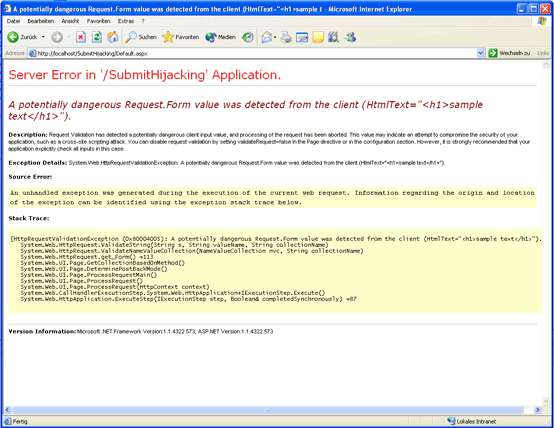Open the Forward history dropdown arrow
This screenshot has width=554, height=428.
pos(69,37)
